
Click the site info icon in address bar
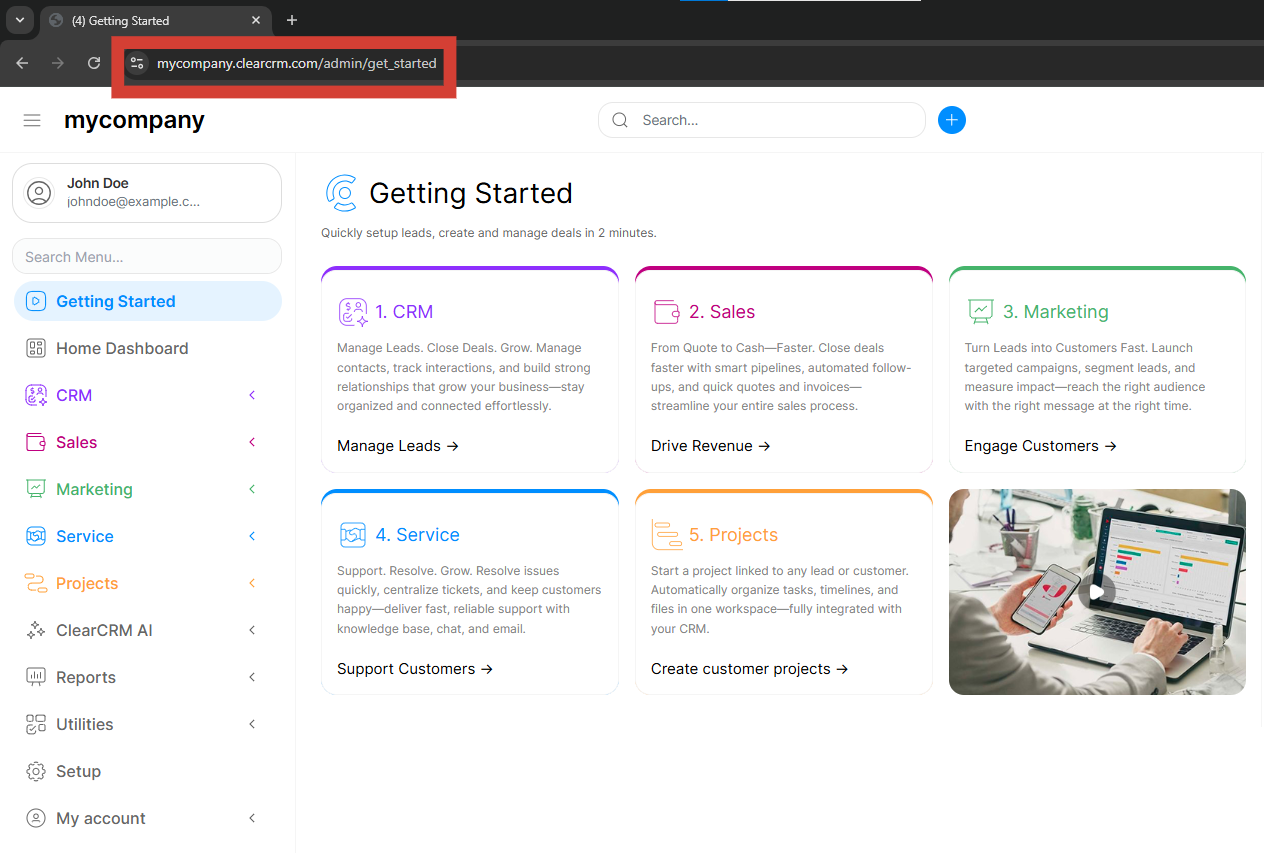[138, 63]
